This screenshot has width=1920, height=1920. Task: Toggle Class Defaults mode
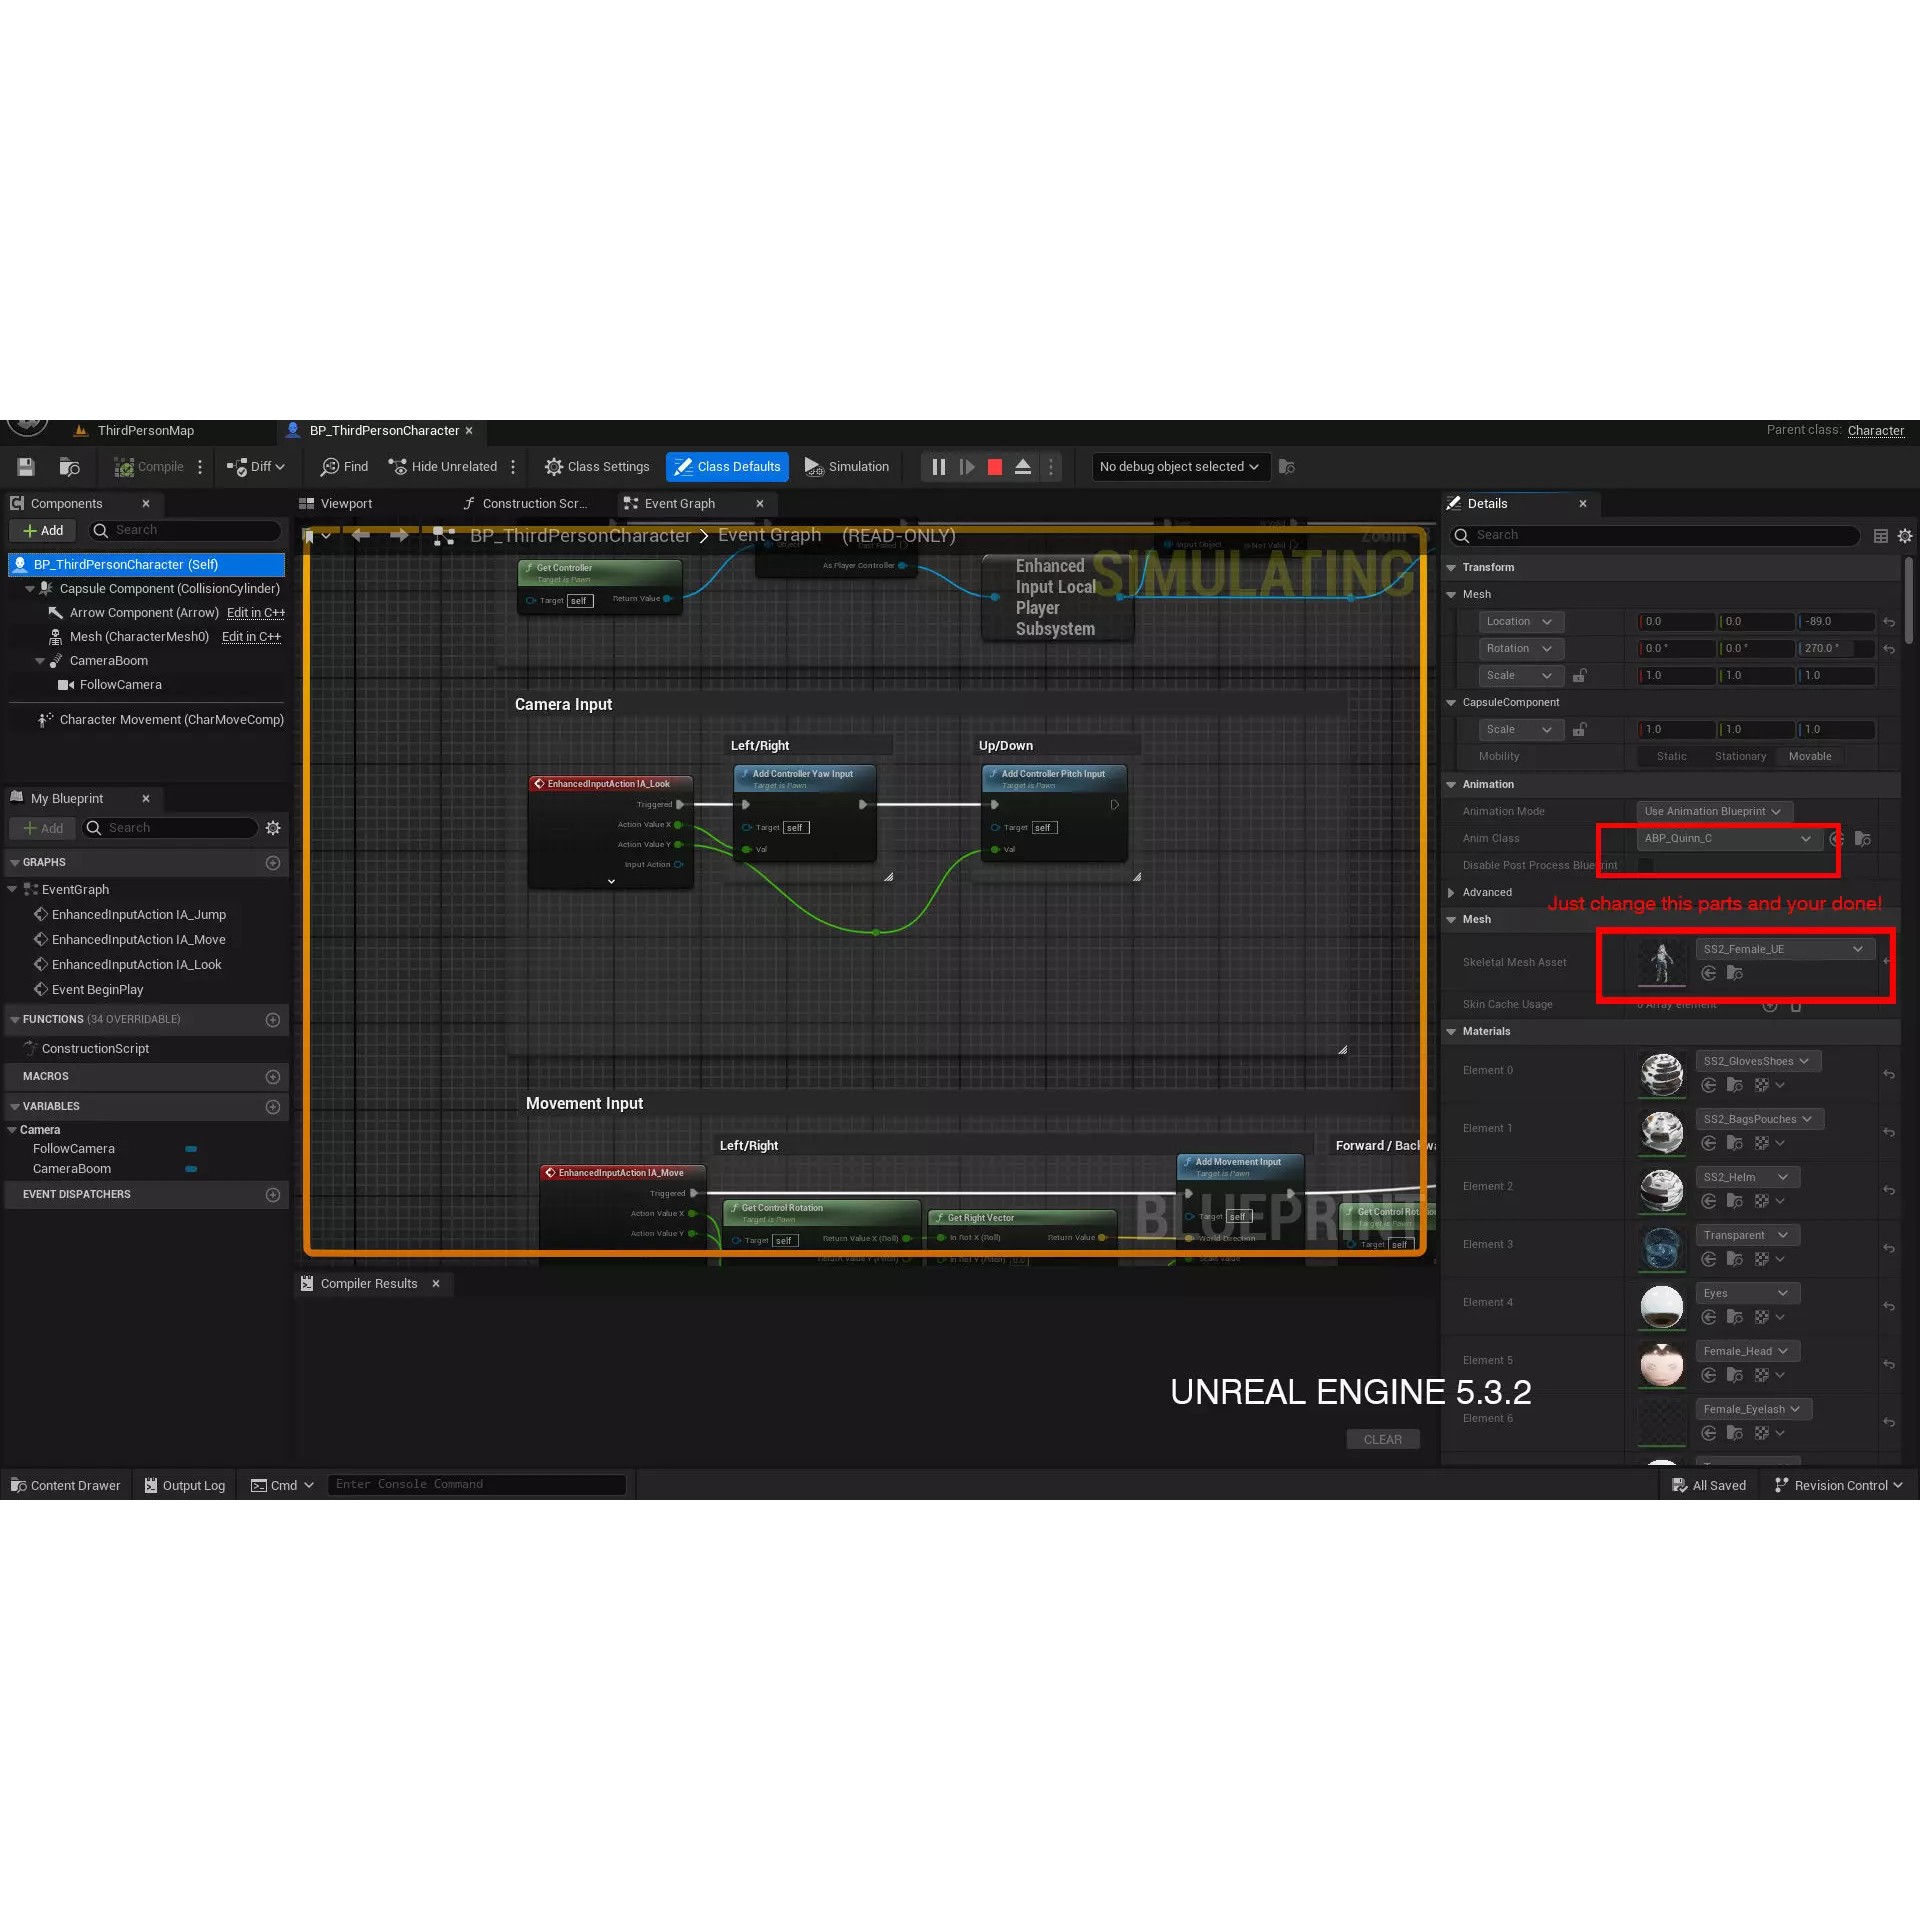tap(727, 467)
